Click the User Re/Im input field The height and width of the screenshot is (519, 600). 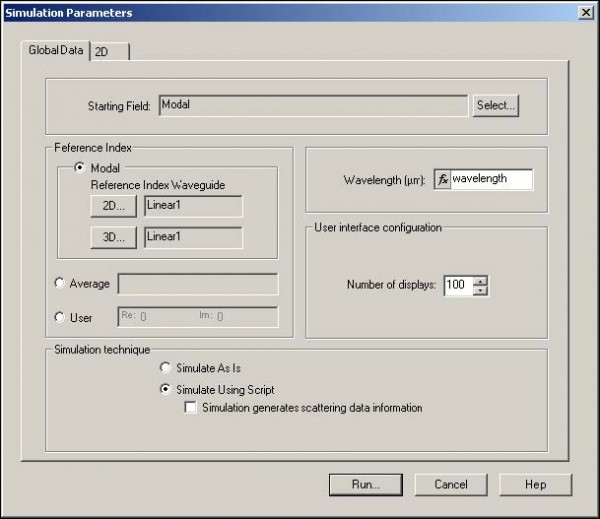coord(198,317)
